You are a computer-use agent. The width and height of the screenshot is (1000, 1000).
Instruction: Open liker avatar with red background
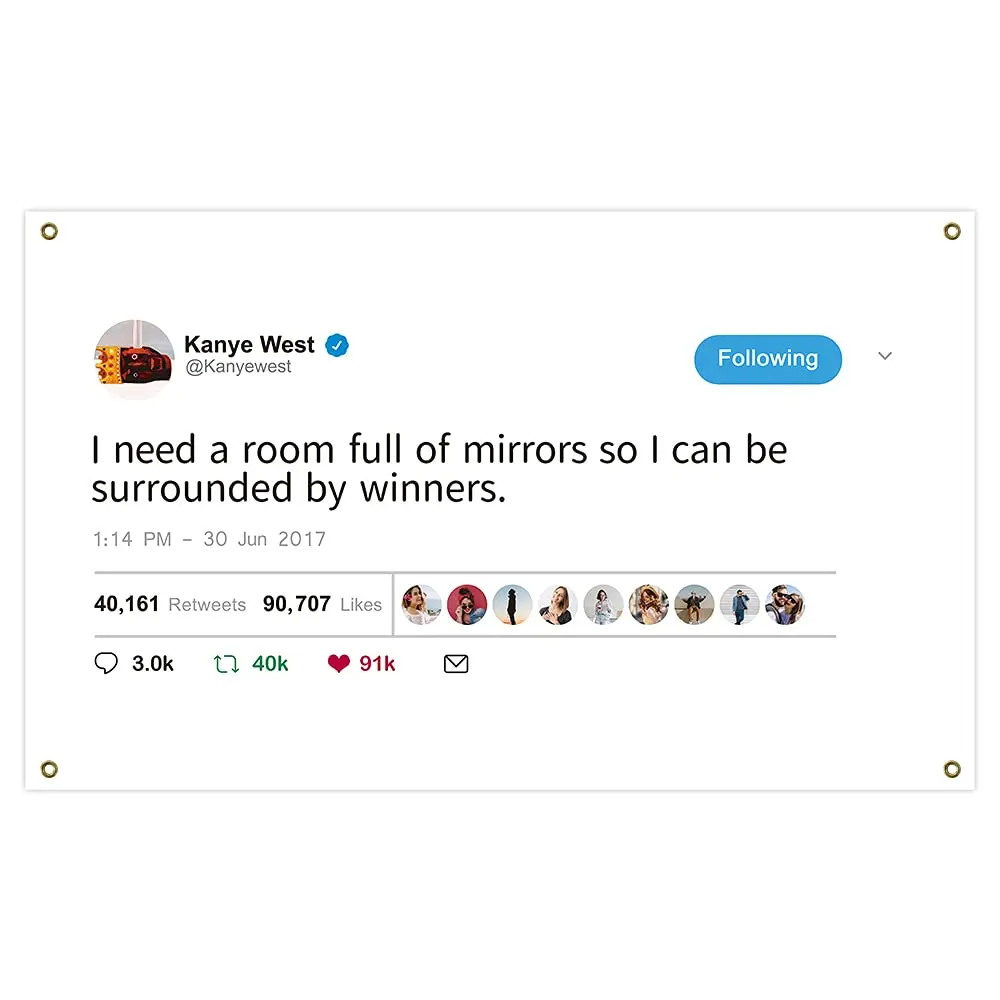[x=467, y=605]
